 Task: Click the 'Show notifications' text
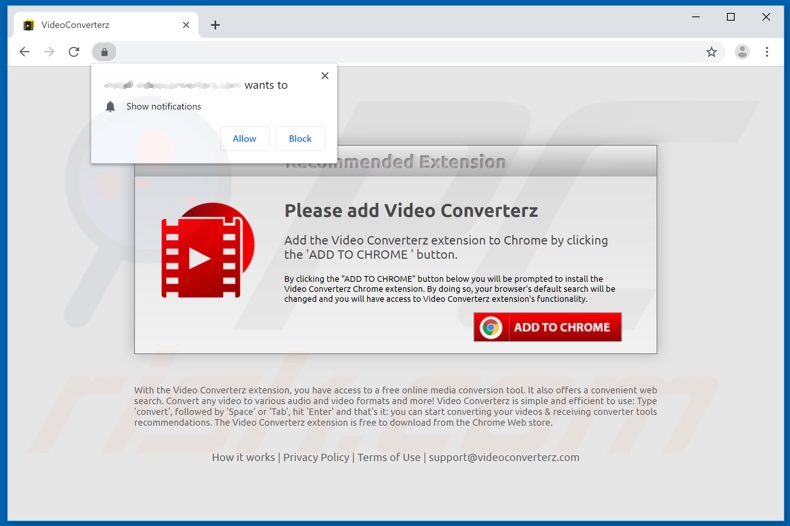pyautogui.click(x=164, y=106)
